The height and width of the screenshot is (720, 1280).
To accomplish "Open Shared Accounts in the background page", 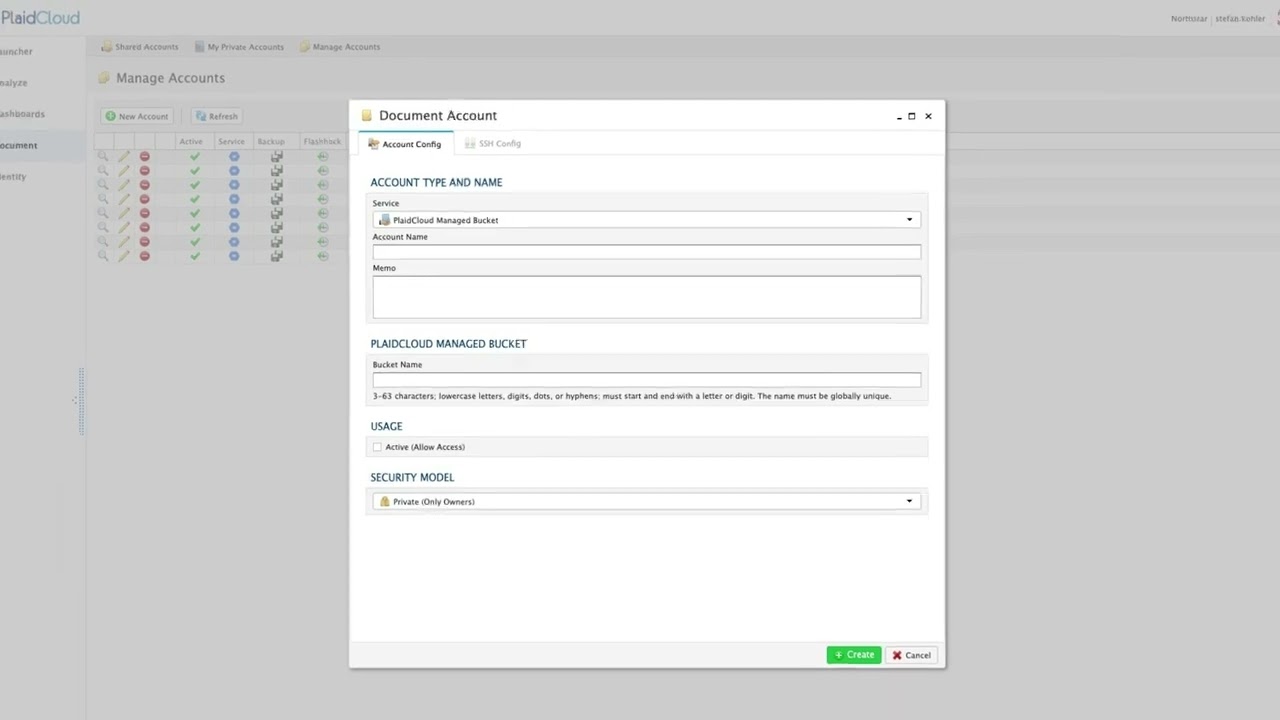I will pos(140,47).
